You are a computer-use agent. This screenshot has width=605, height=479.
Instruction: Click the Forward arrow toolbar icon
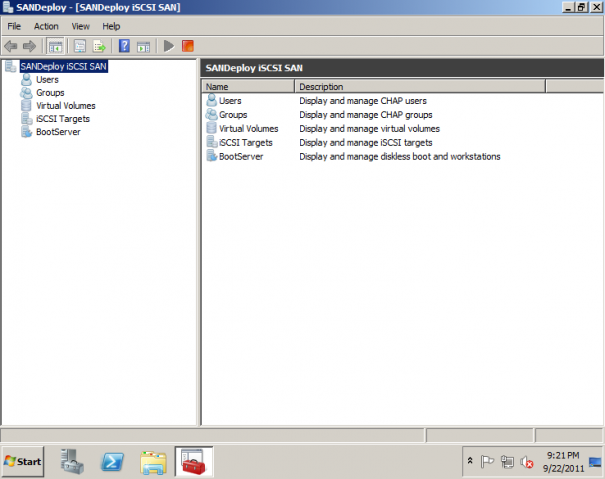(x=29, y=46)
